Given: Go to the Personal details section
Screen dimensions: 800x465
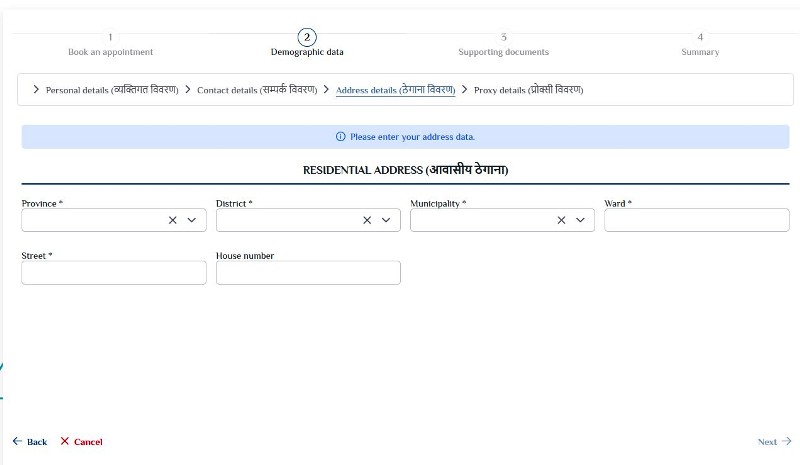Looking at the screenshot, I should (112, 90).
